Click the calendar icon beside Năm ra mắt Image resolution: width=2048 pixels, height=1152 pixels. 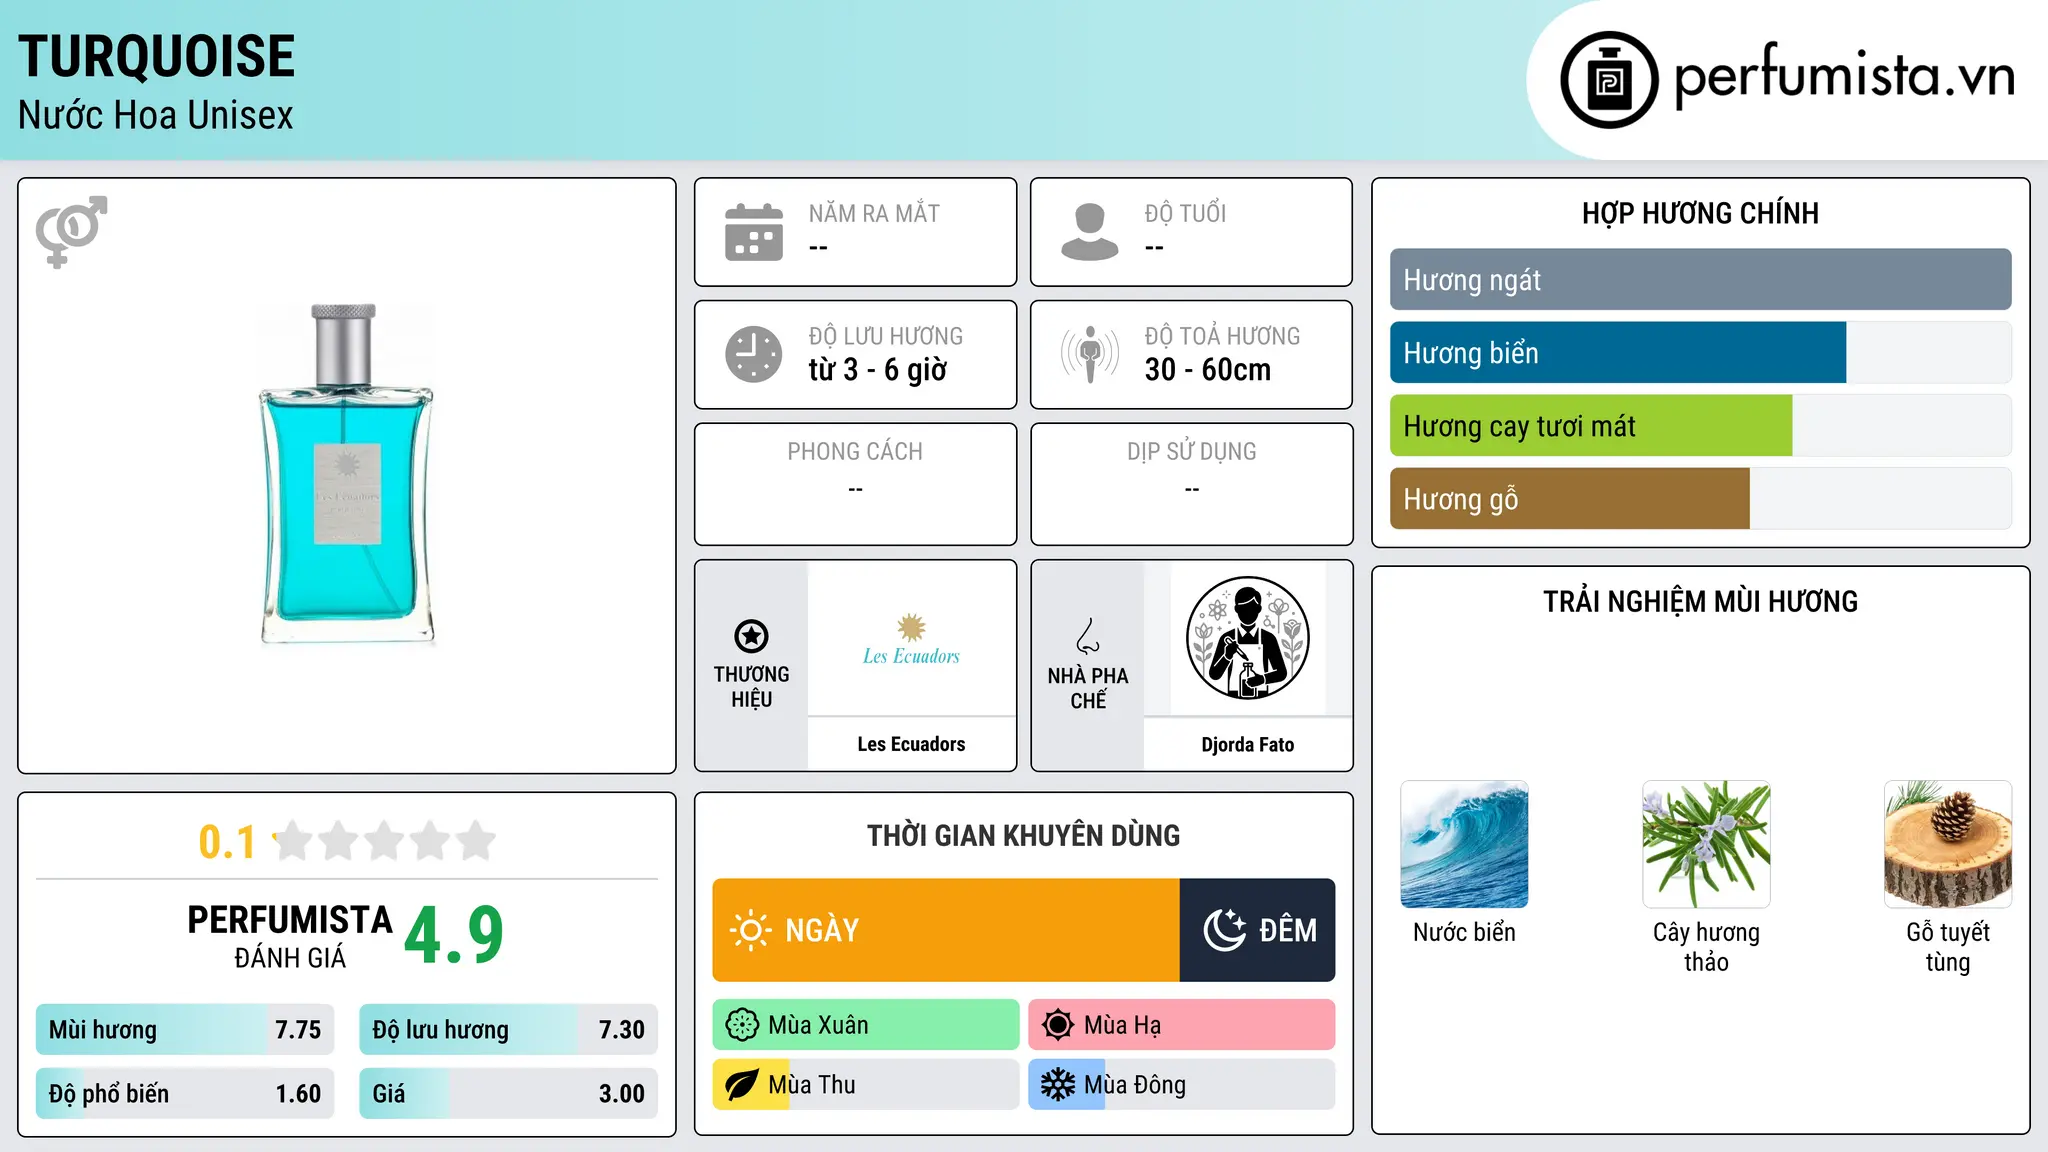[x=754, y=232]
